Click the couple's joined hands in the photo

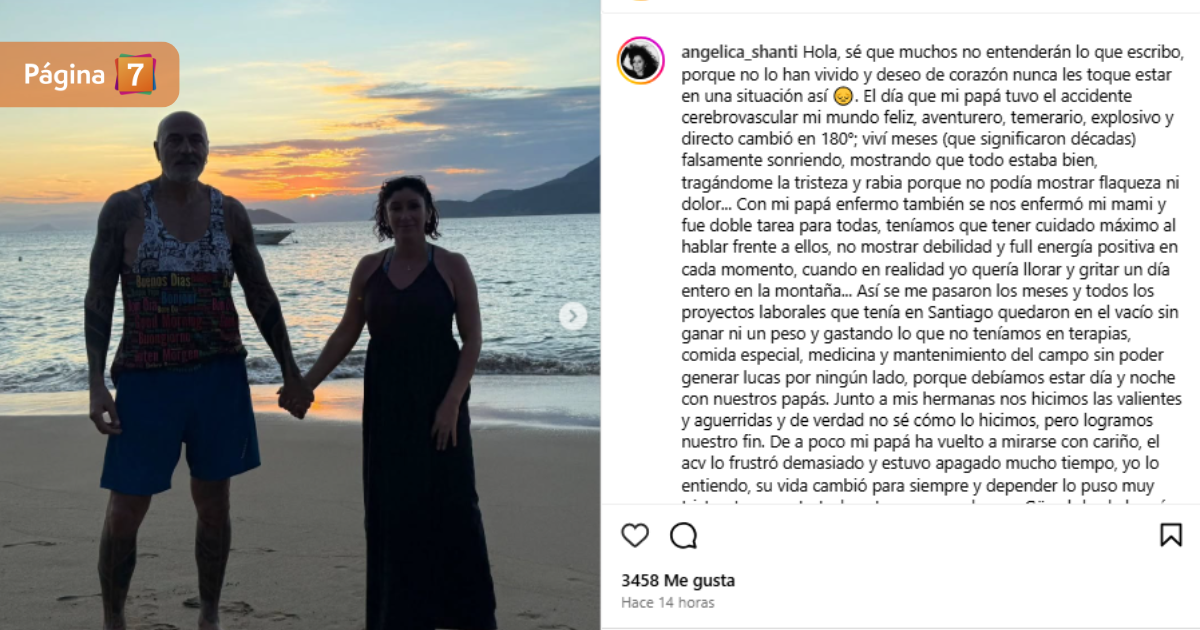coord(295,398)
